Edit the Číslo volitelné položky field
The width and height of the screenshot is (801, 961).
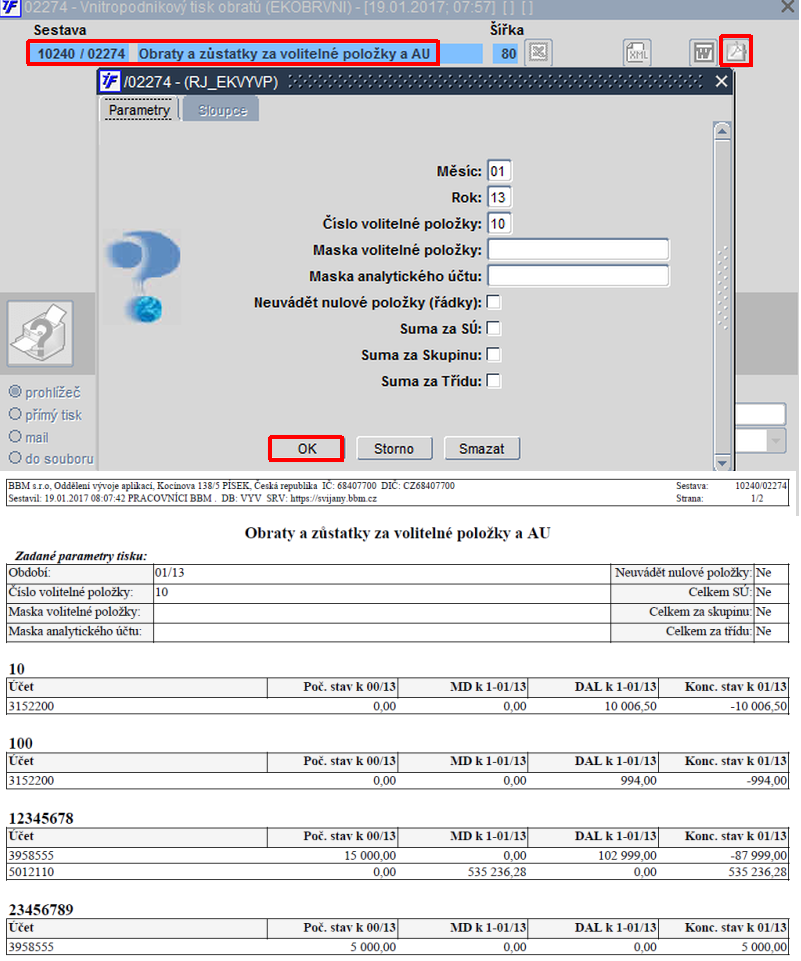[499, 224]
